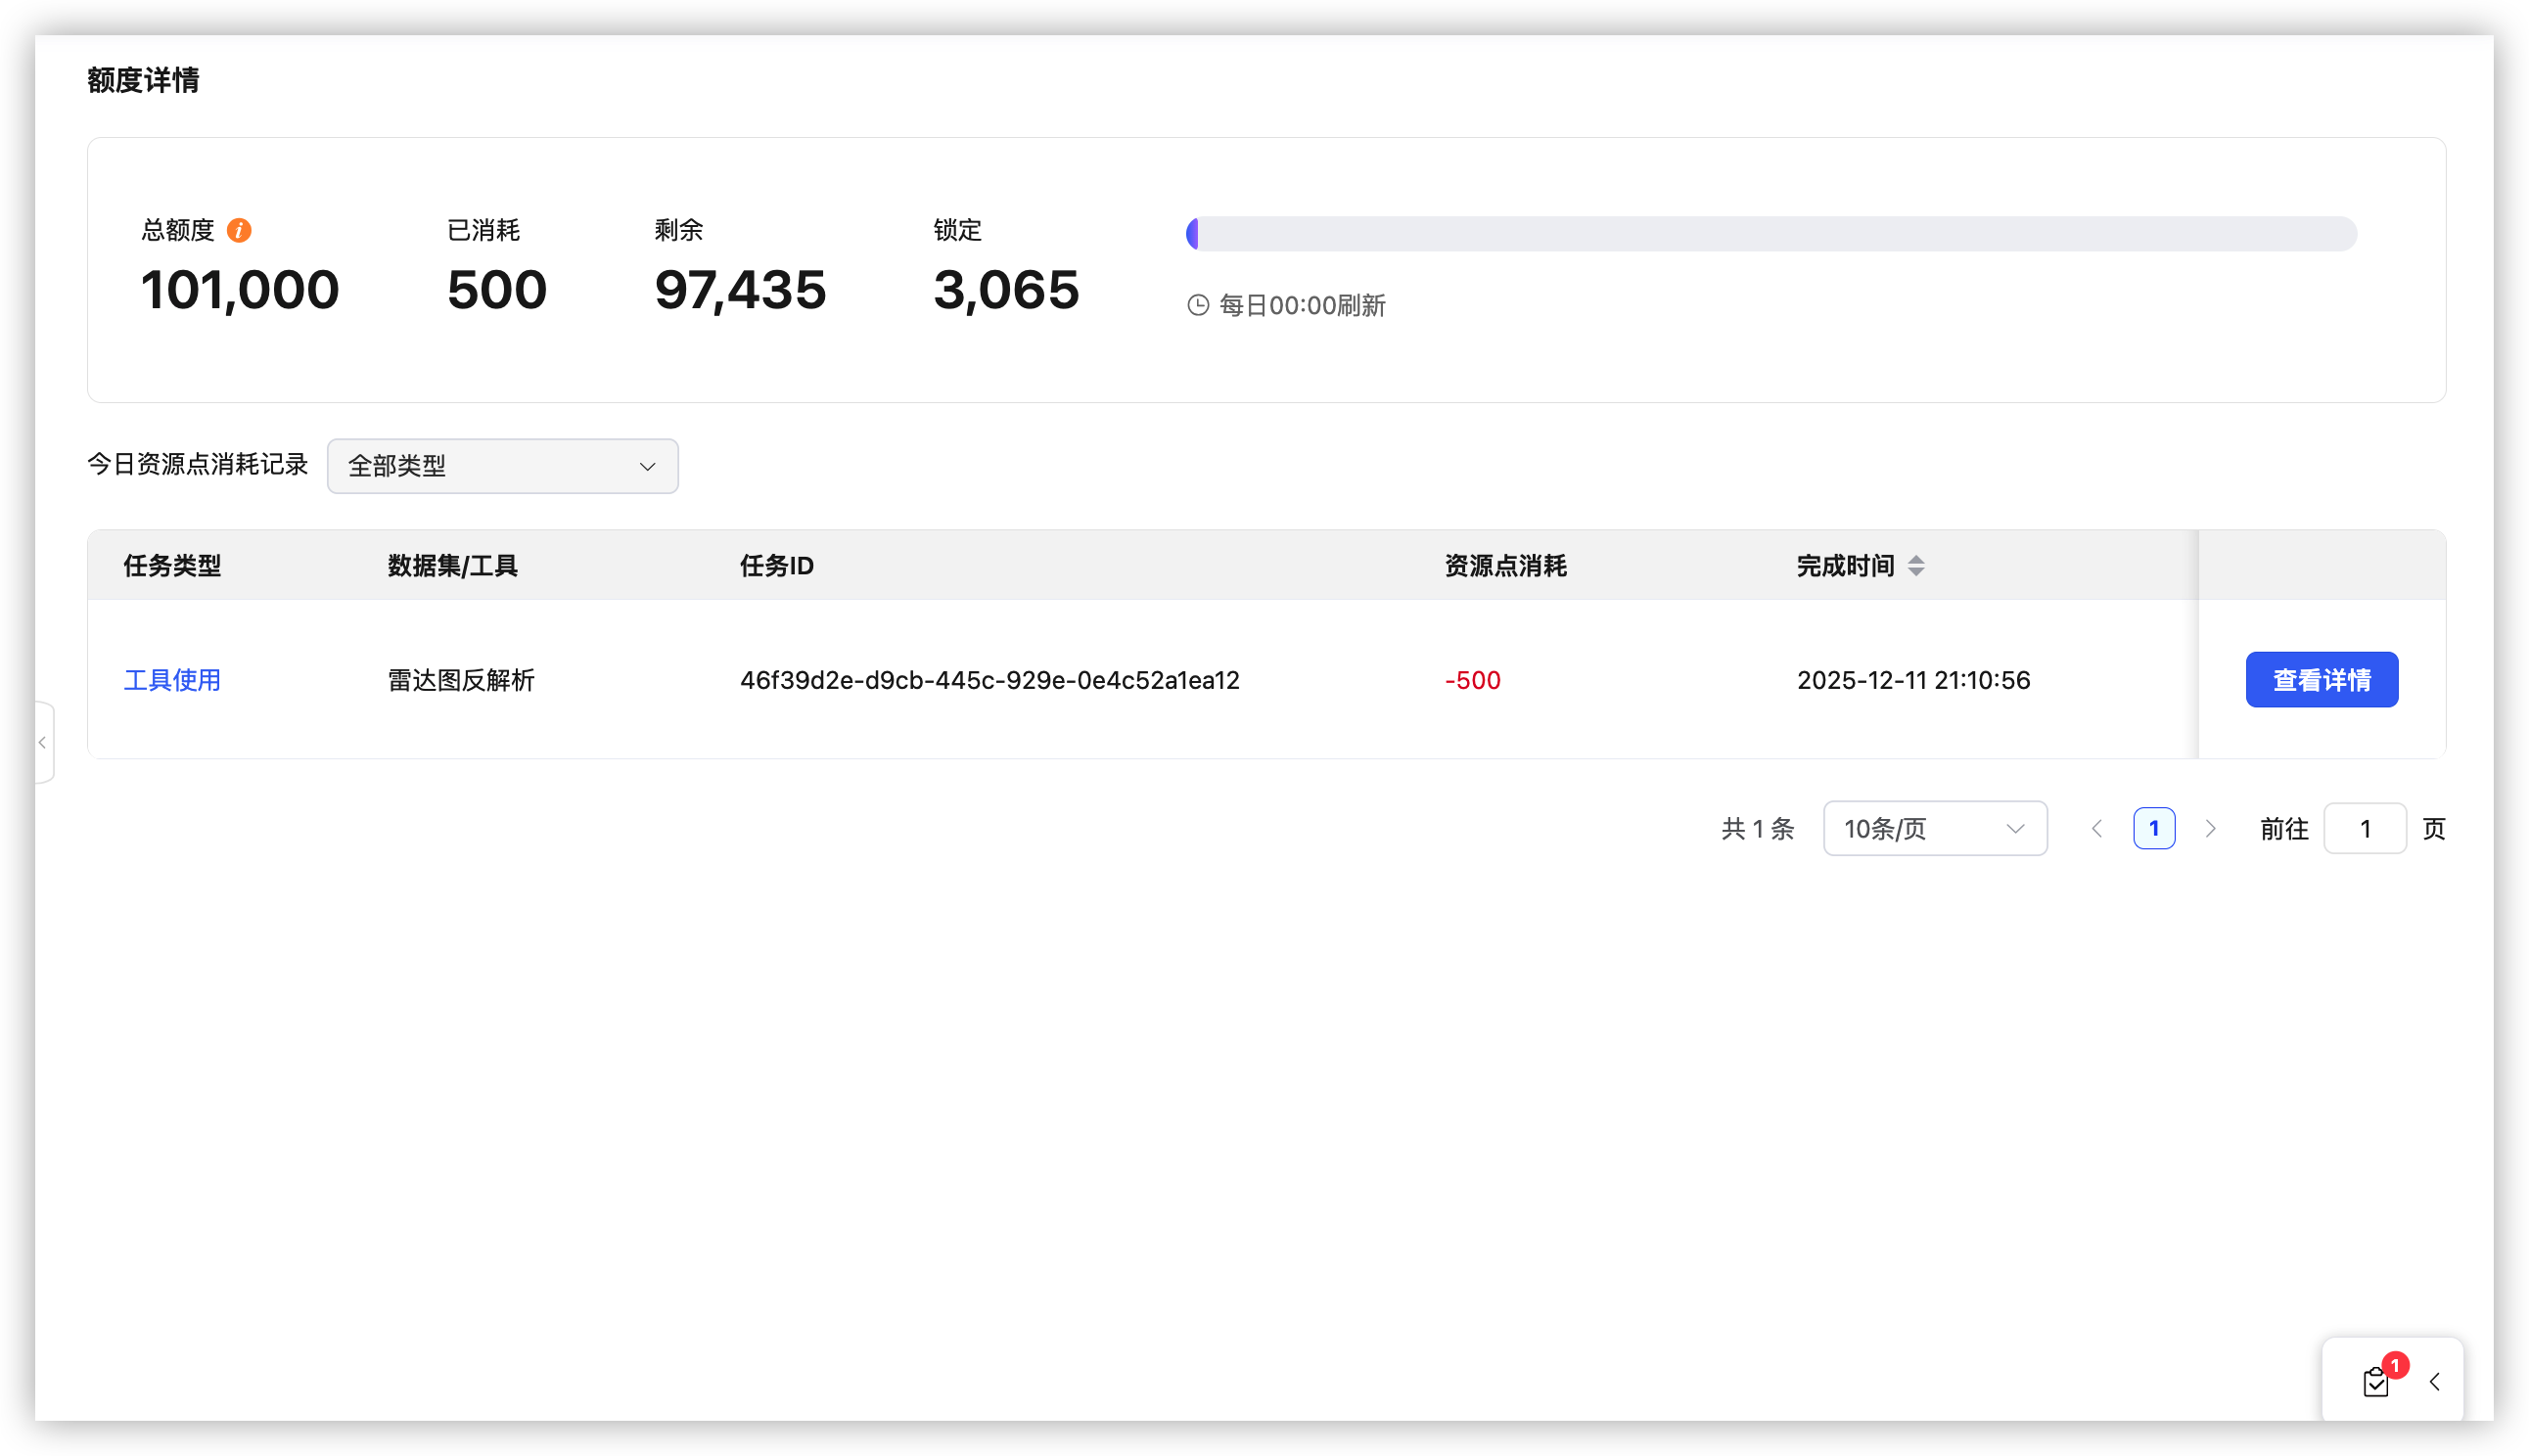Open the clipboard task list icon
Screen dimensions: 2529x1456
click(2377, 1382)
